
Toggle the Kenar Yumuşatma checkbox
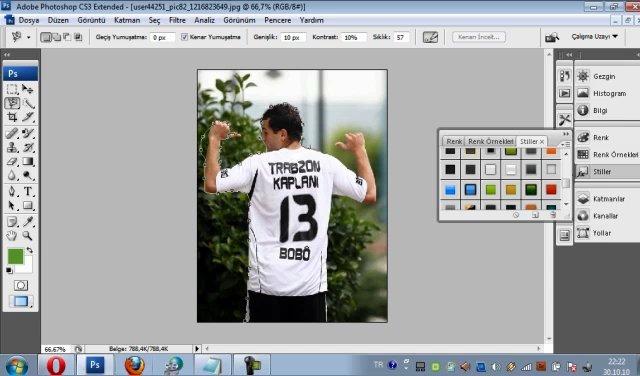coord(184,37)
